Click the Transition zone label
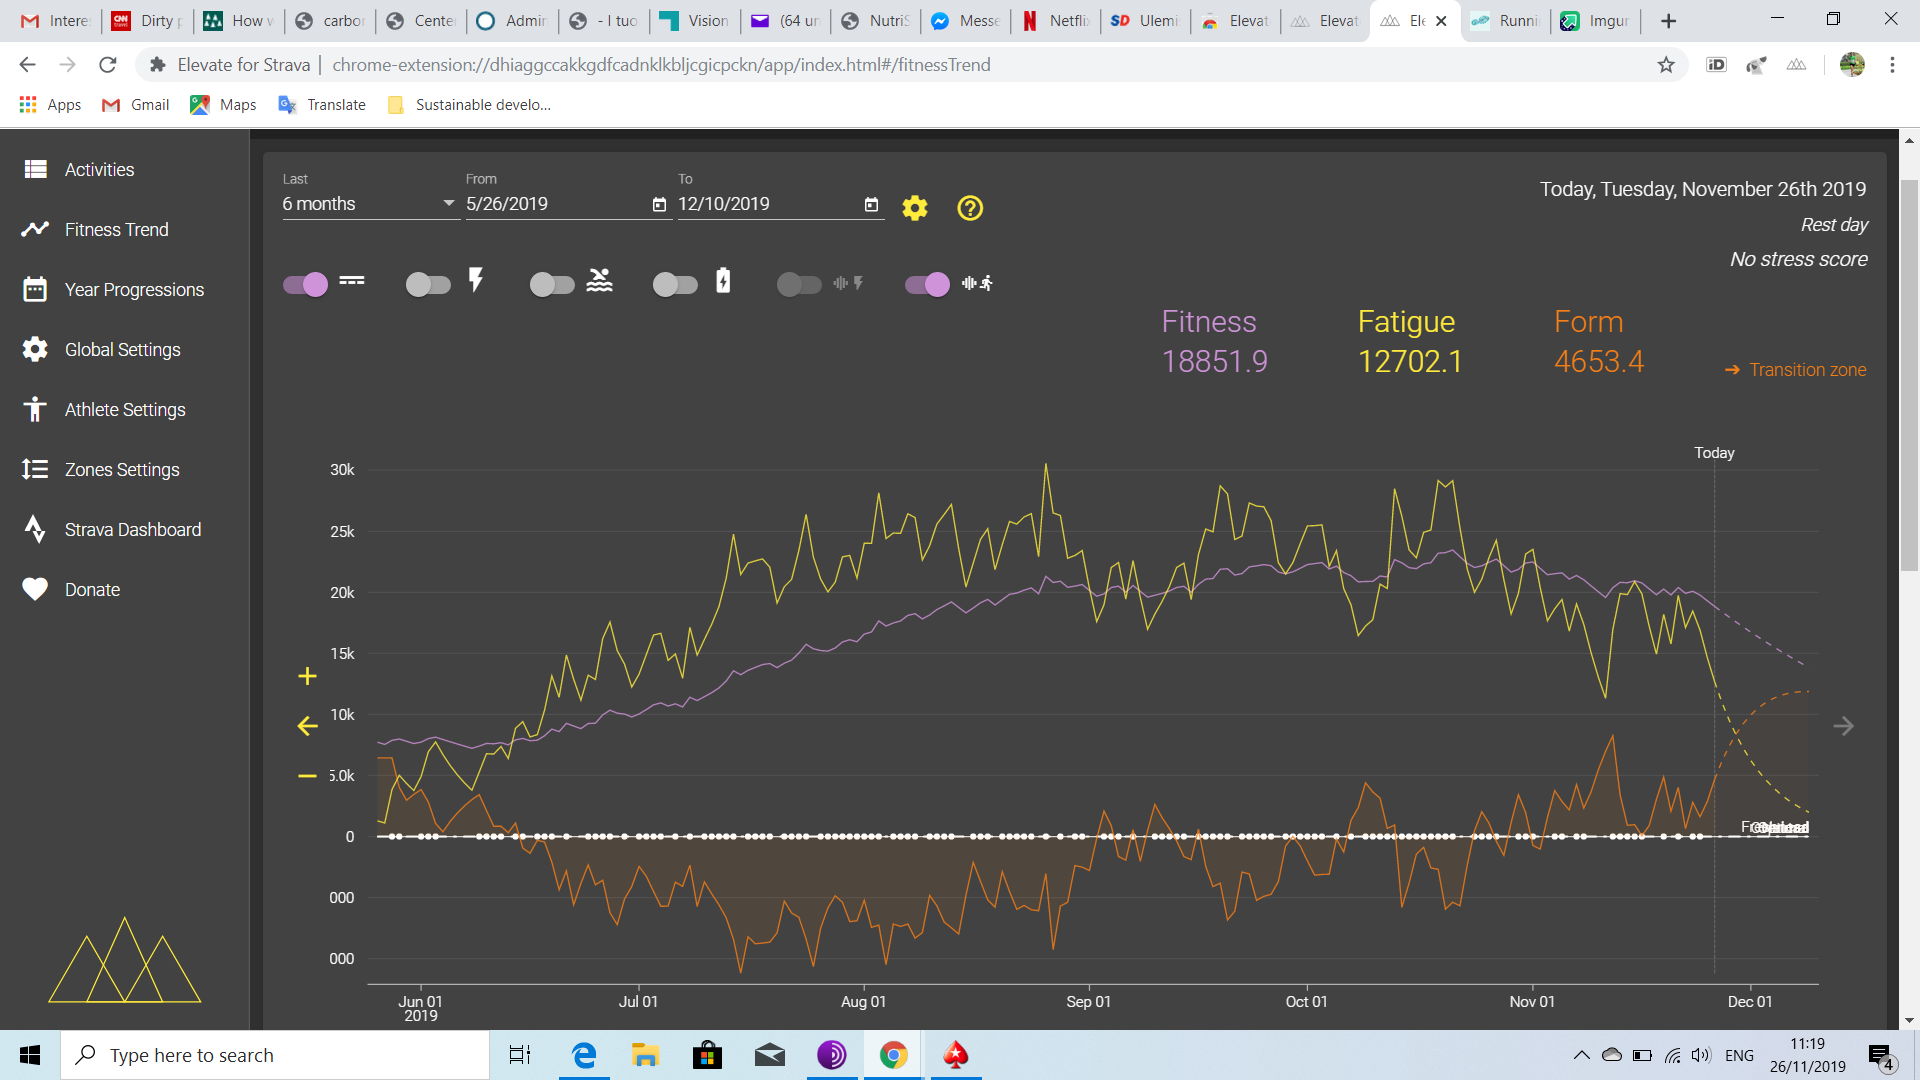 click(x=1807, y=370)
